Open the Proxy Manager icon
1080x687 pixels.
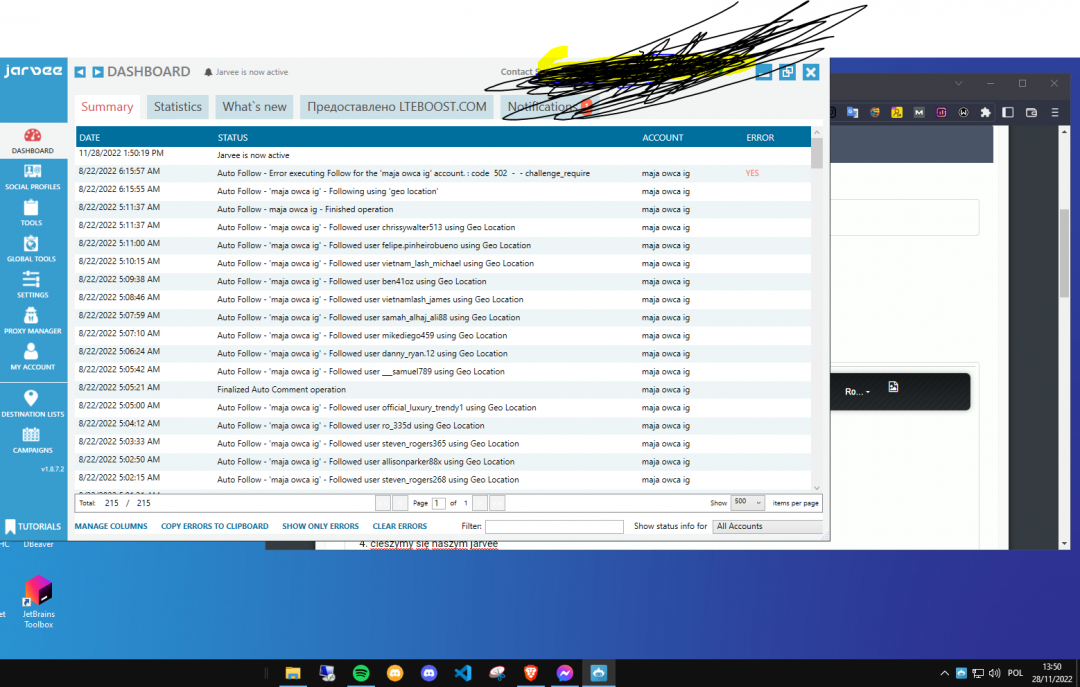click(x=32, y=320)
